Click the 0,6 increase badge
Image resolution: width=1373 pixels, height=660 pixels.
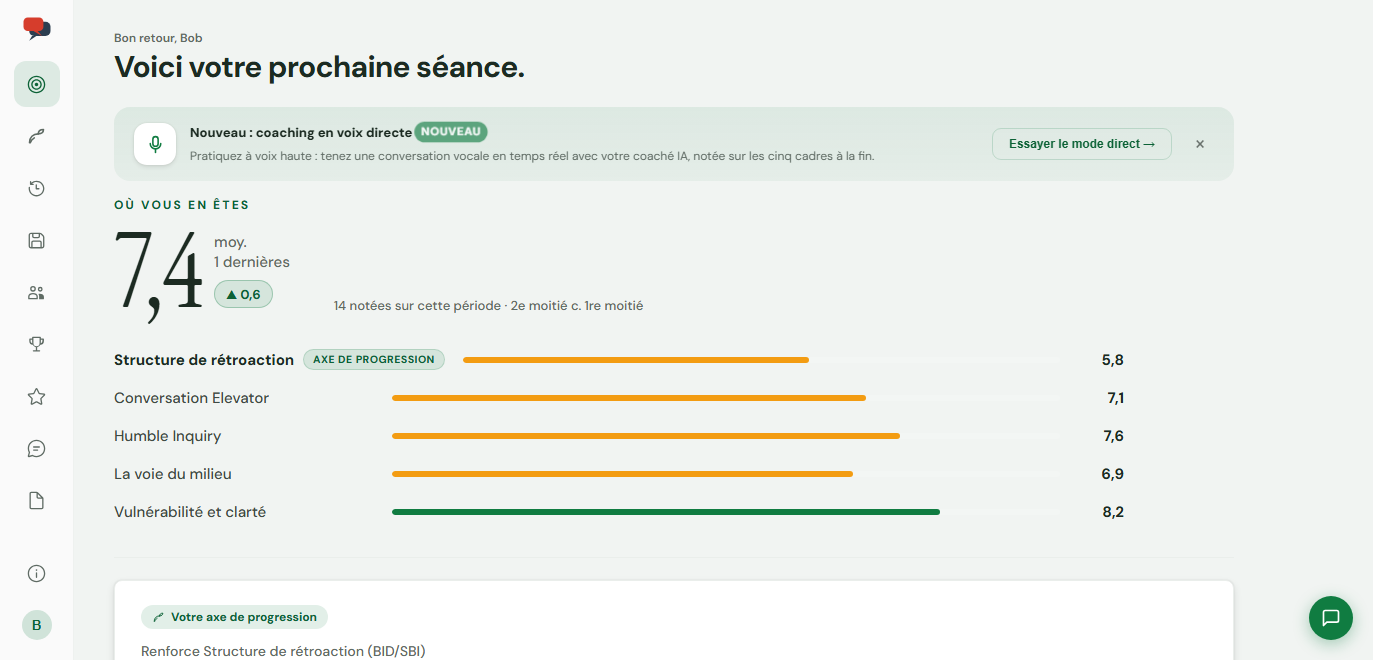243,294
